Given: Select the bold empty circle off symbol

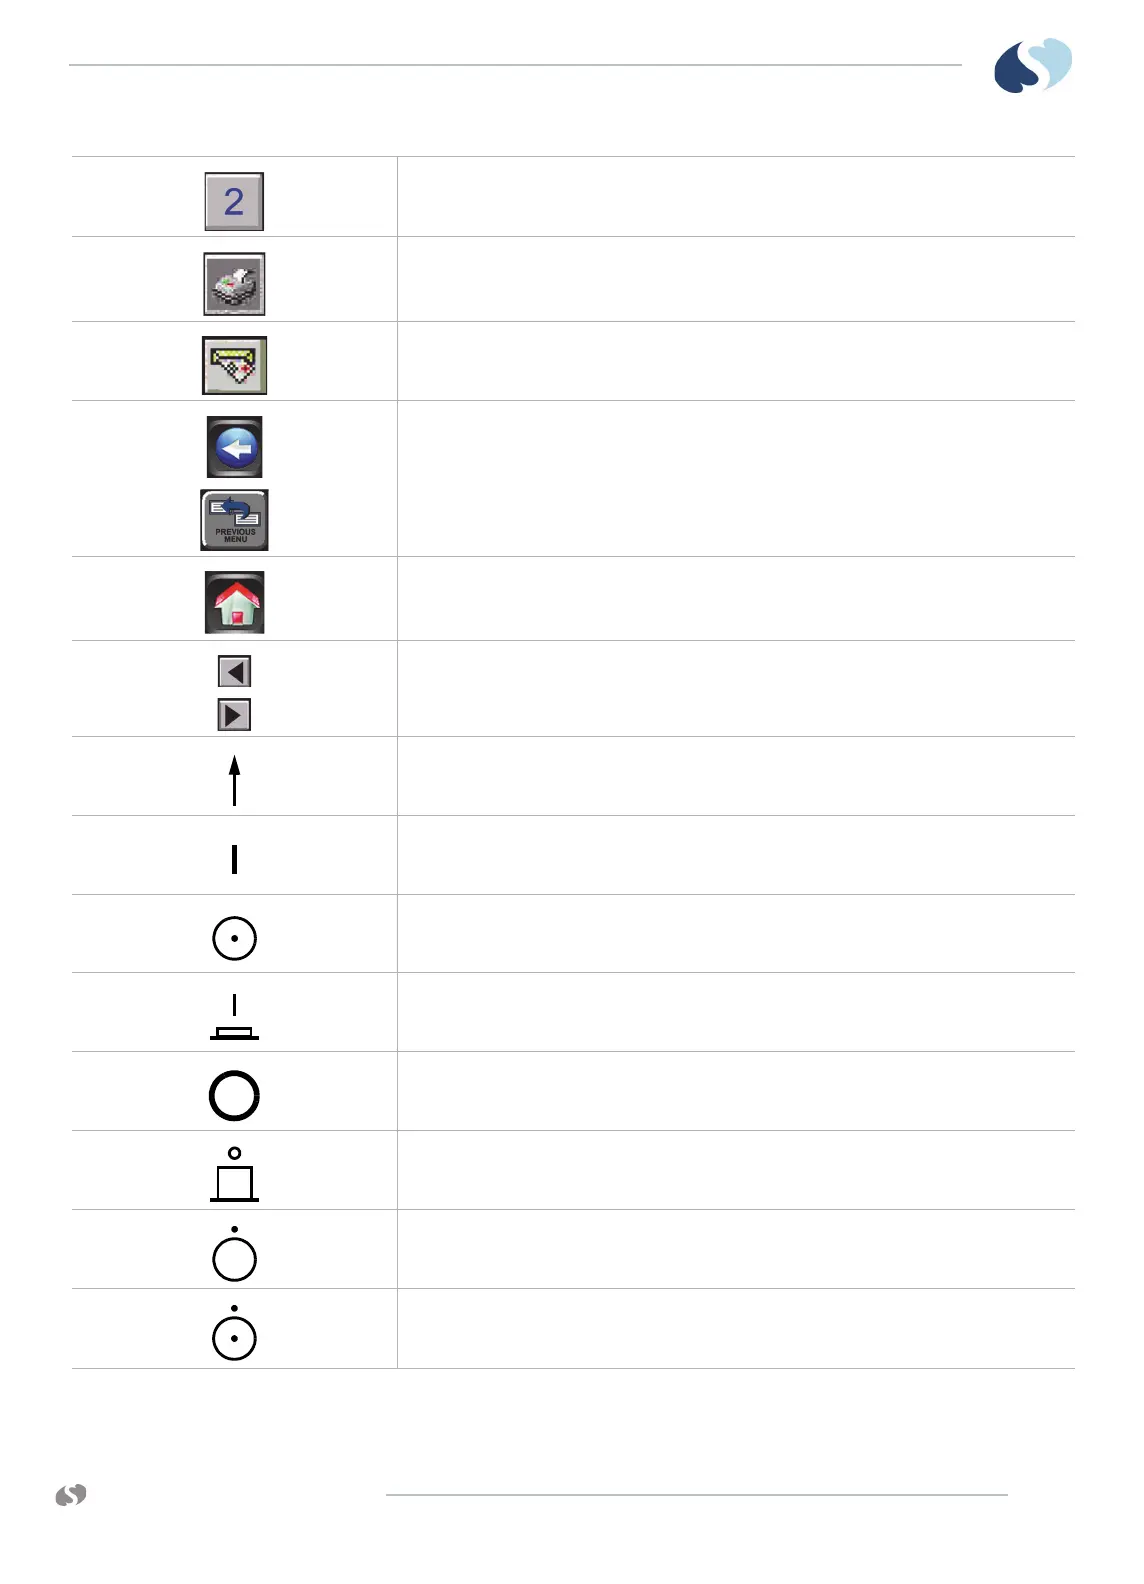Looking at the screenshot, I should (234, 1095).
